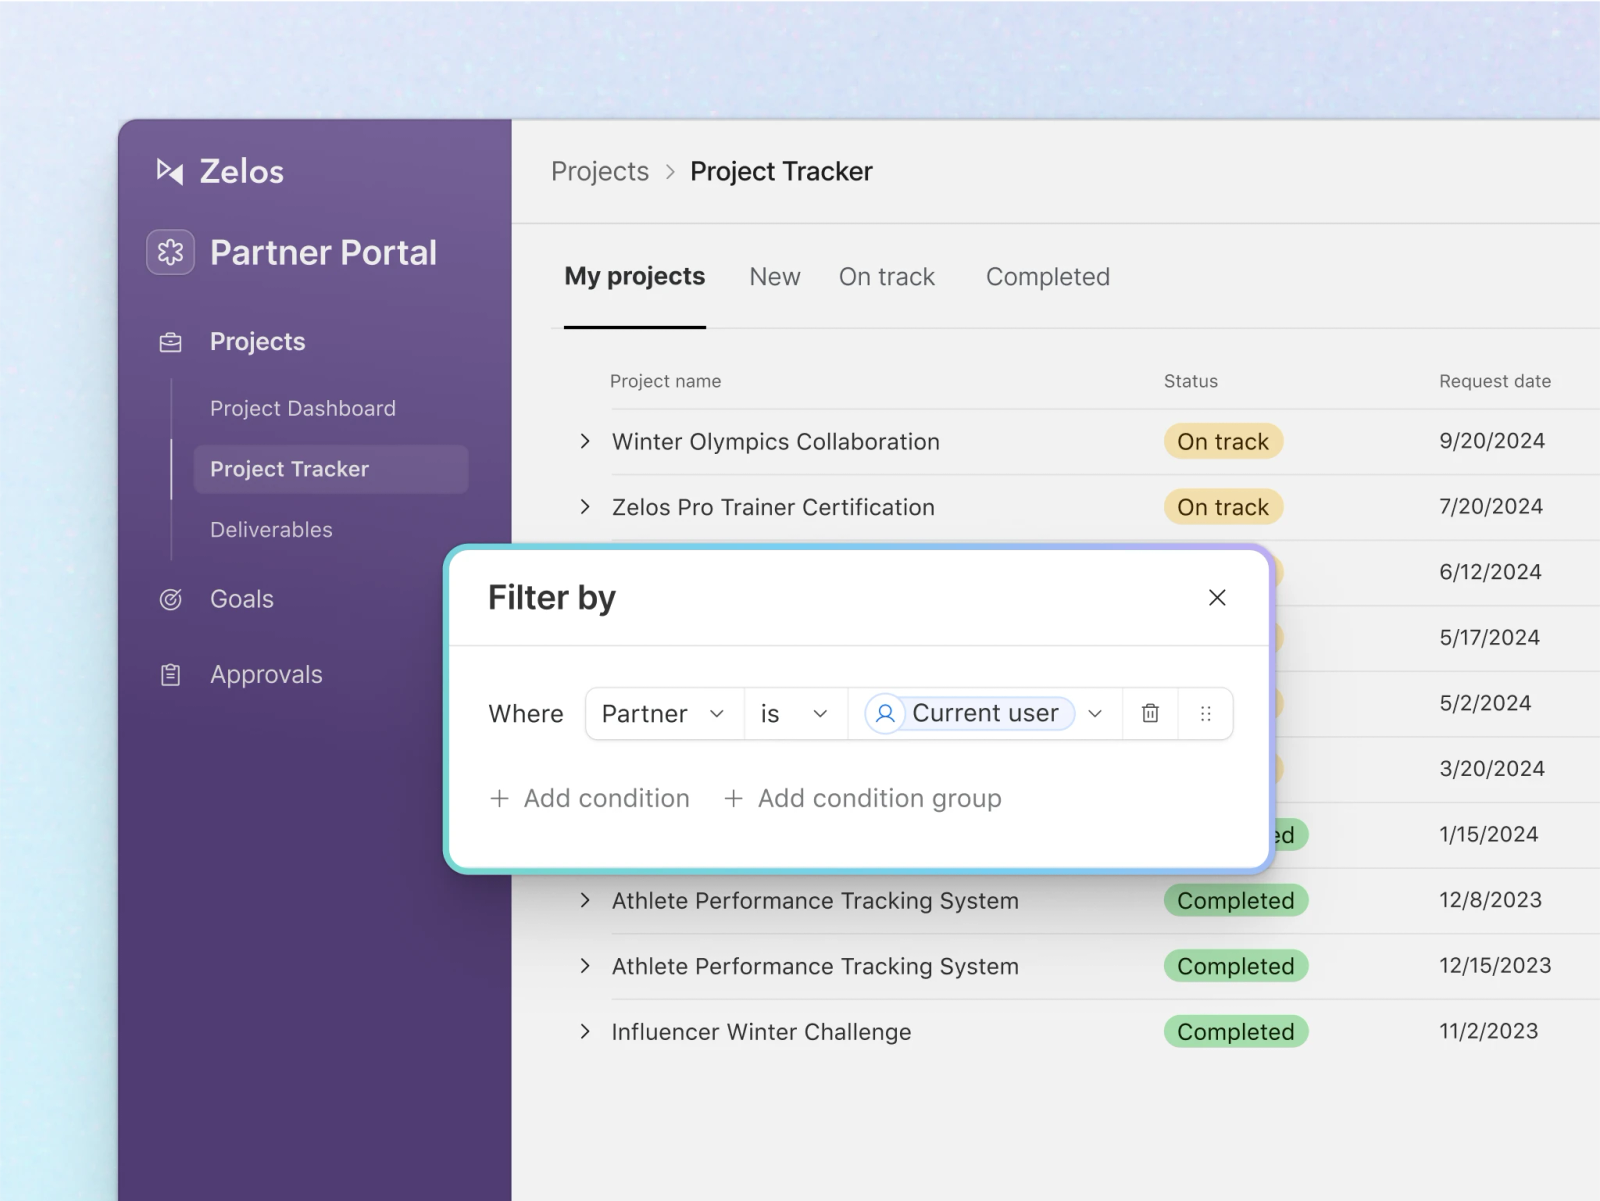
Task: Click the Current user chip
Action: 970,713
